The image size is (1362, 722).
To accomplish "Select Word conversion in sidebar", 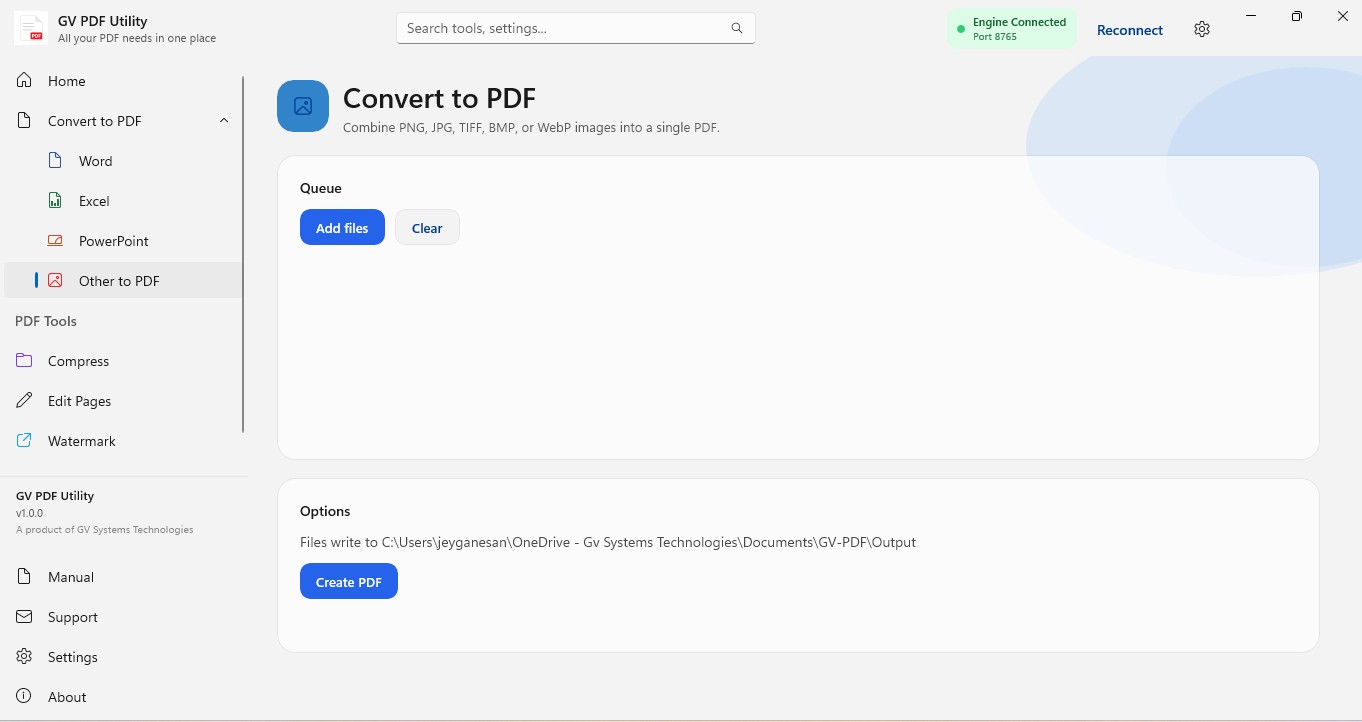I will click(x=124, y=160).
